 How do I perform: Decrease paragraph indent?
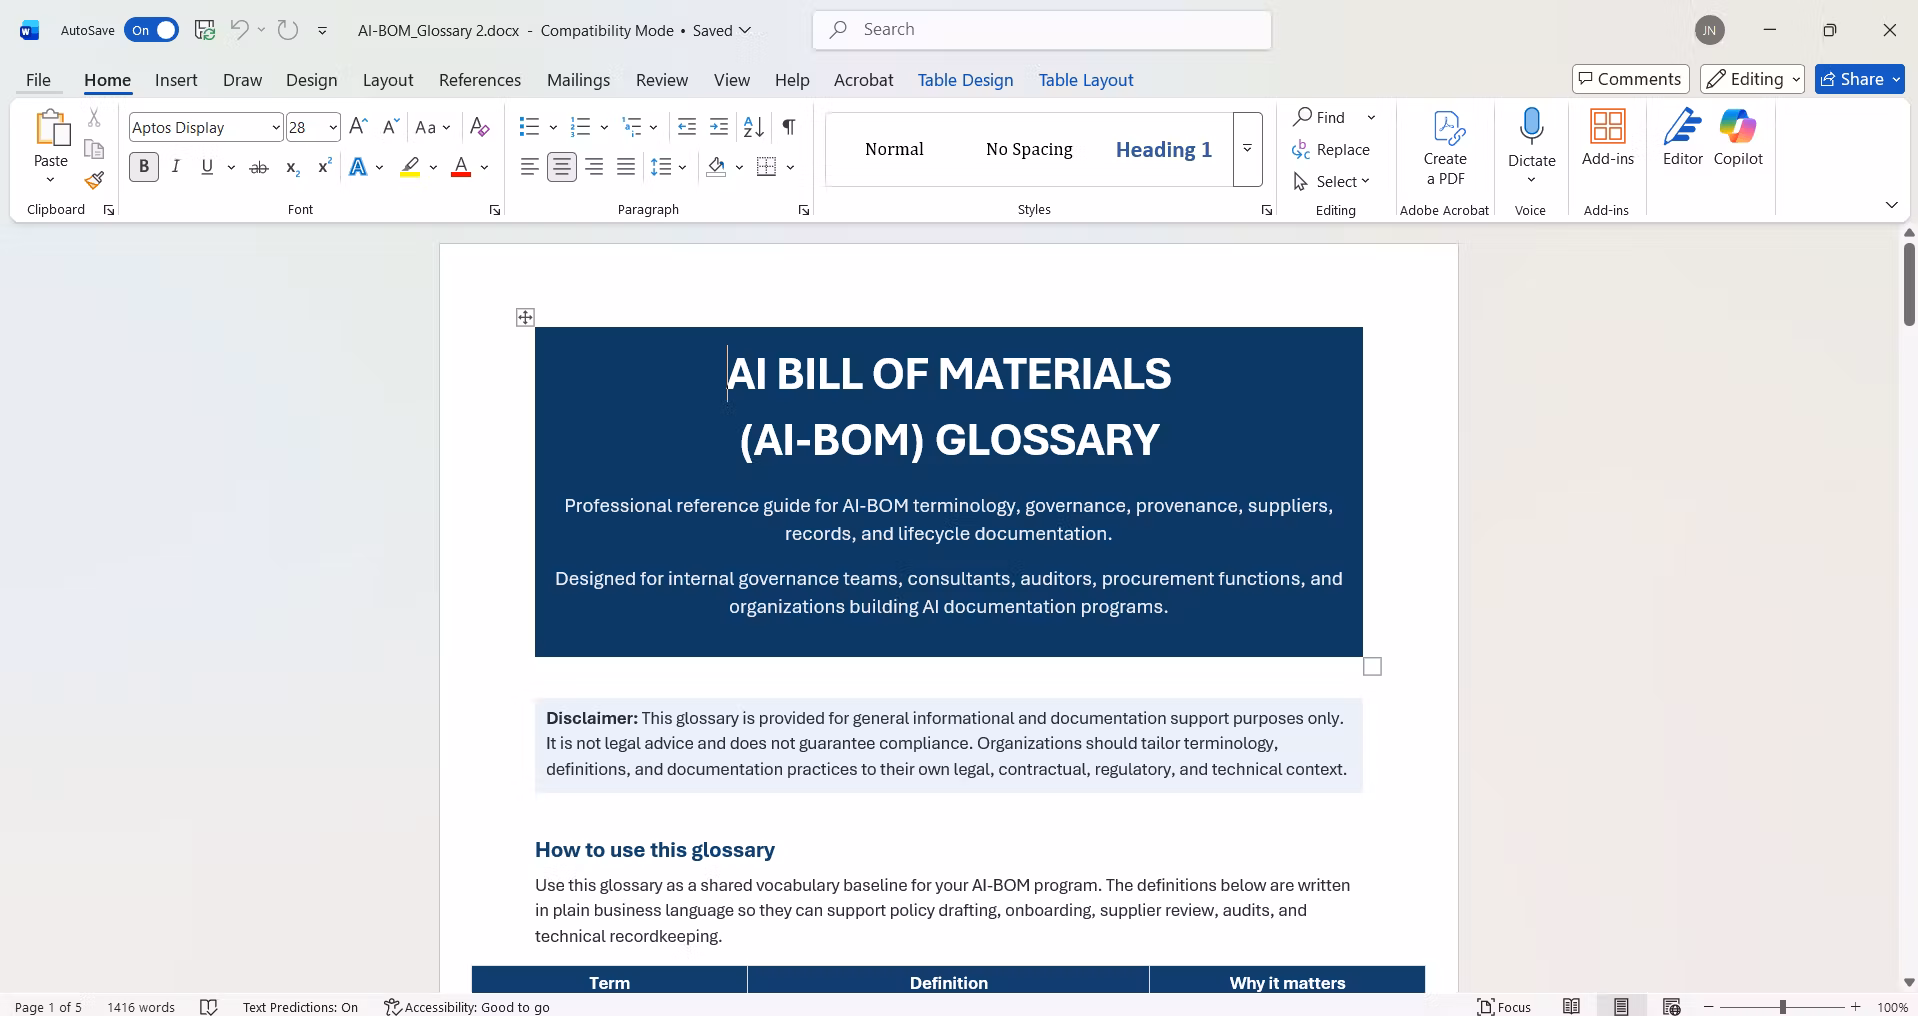[x=687, y=127]
